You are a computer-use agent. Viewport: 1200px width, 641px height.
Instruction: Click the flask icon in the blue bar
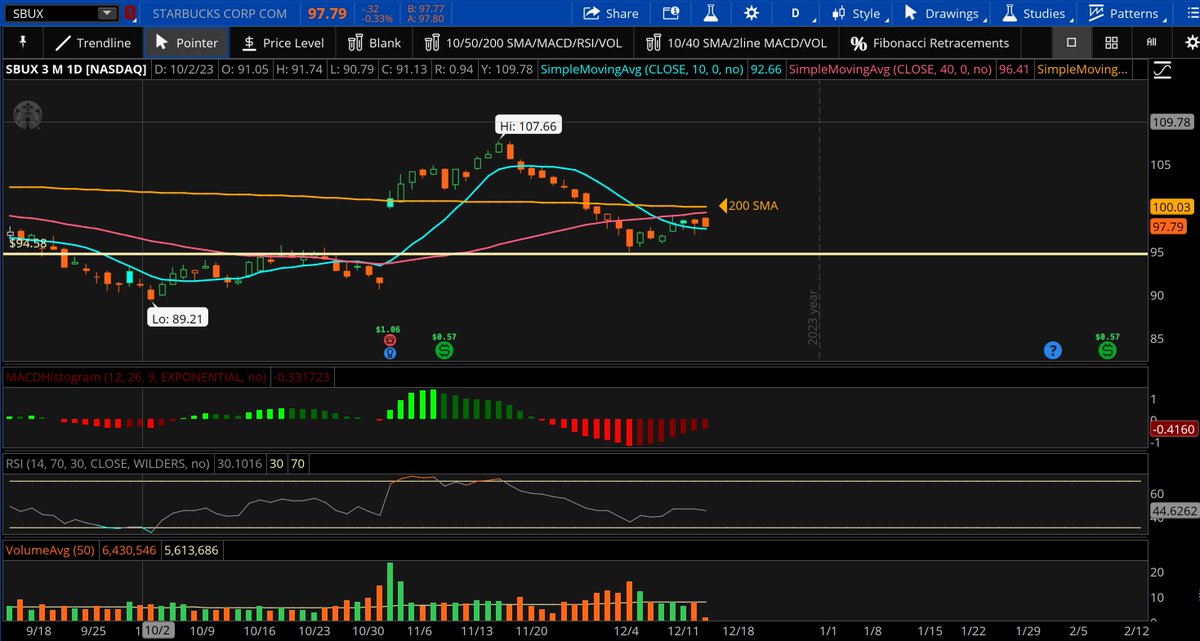click(711, 14)
